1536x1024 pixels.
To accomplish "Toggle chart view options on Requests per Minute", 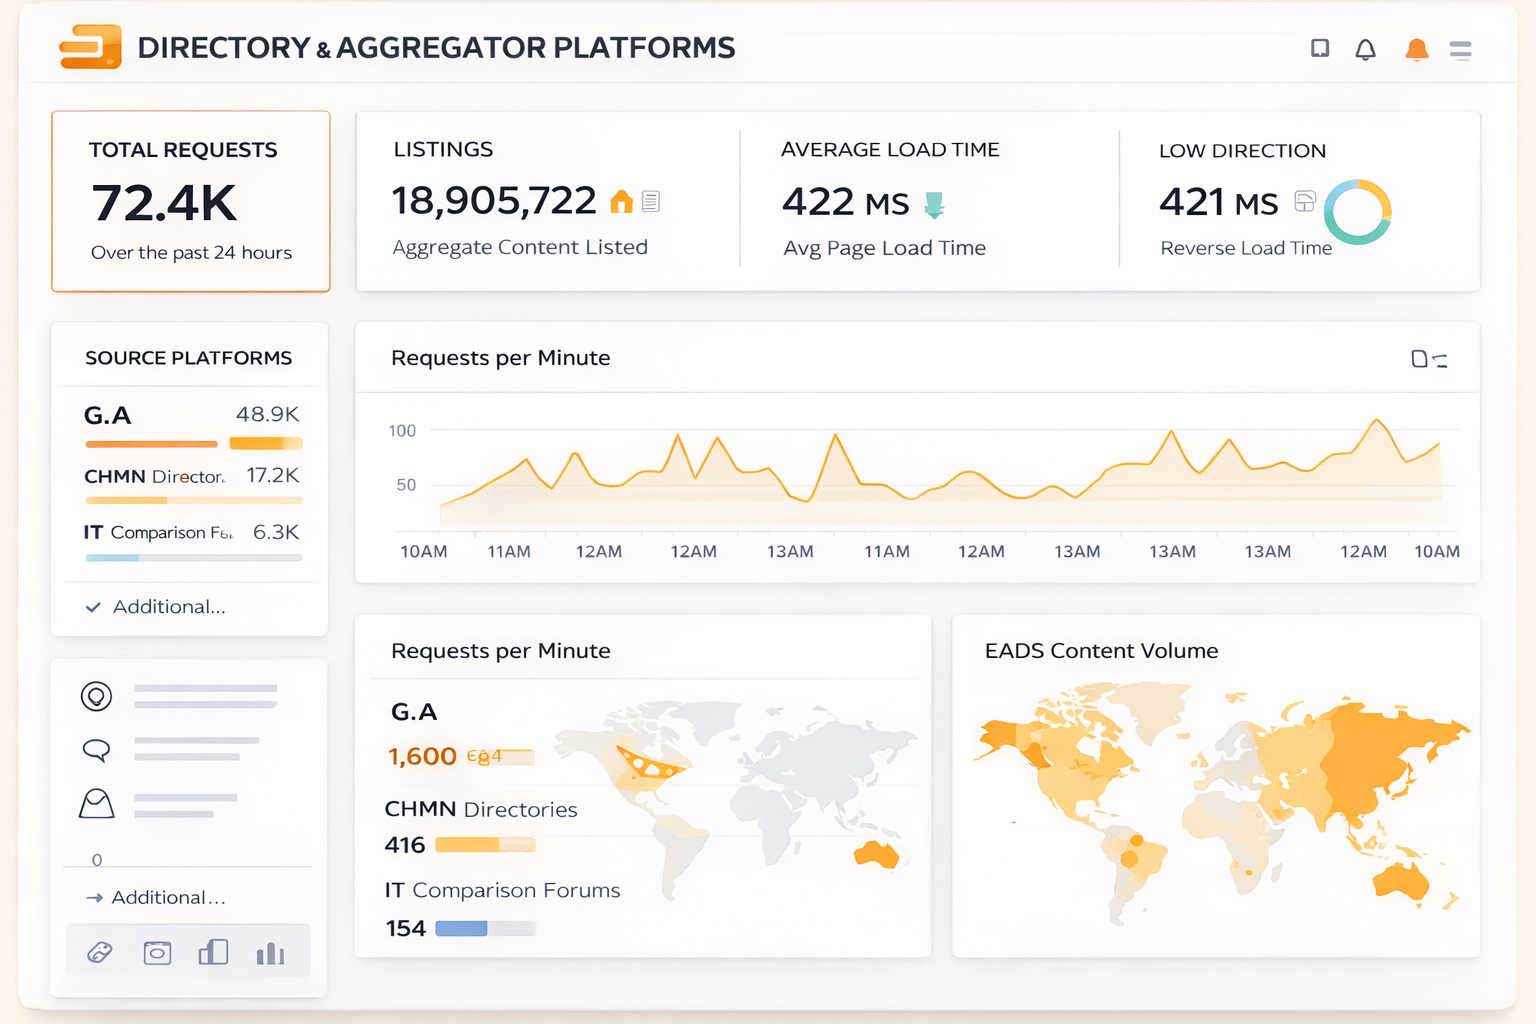I will pyautogui.click(x=1428, y=359).
